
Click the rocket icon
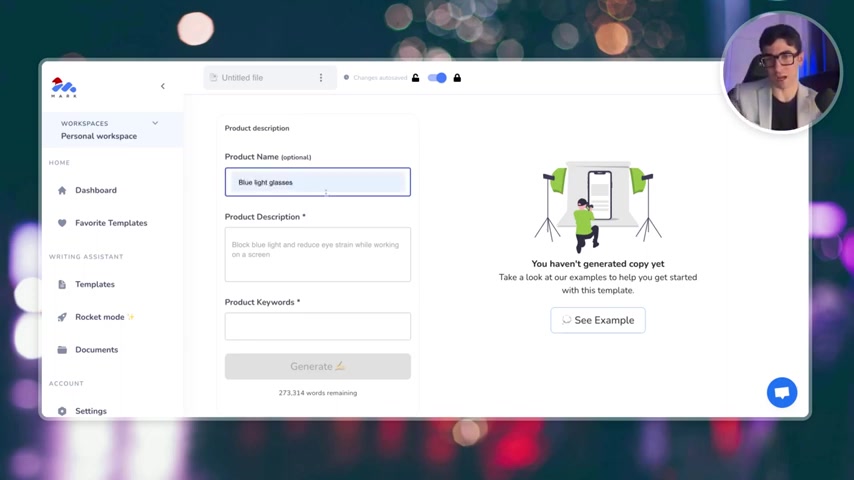click(x=62, y=317)
